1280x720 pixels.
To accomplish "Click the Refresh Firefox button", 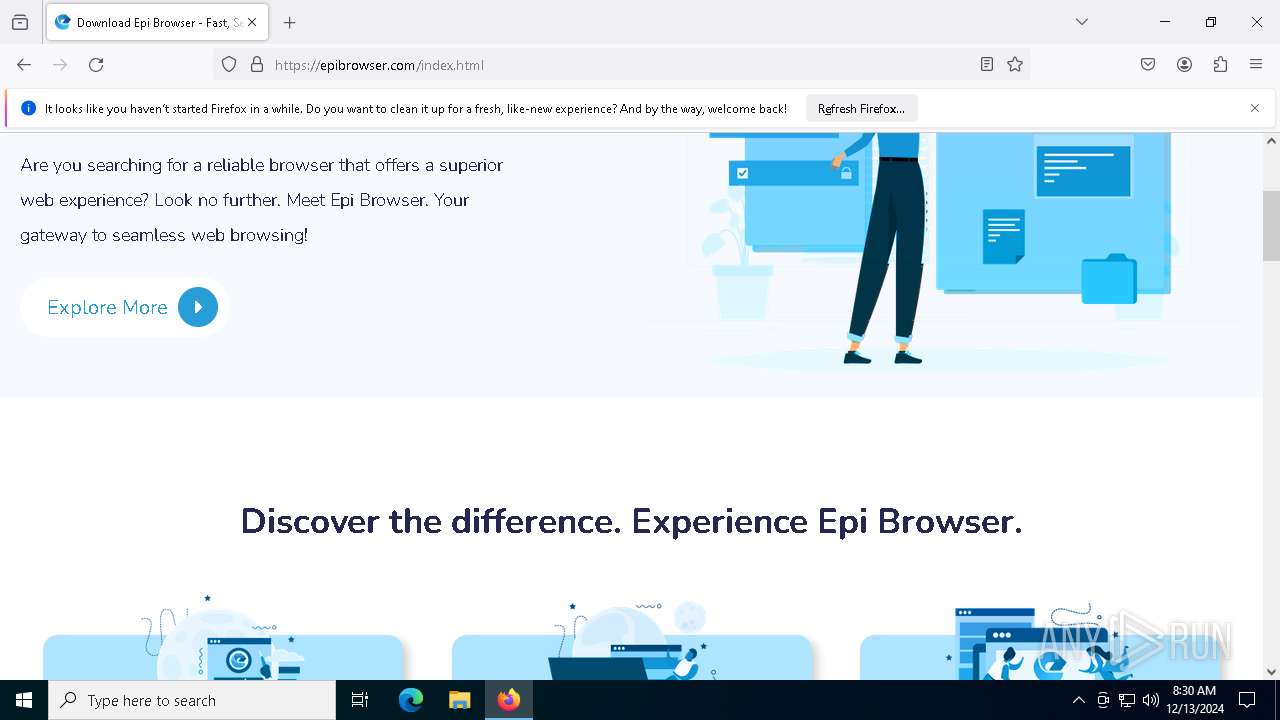I will click(x=861, y=109).
